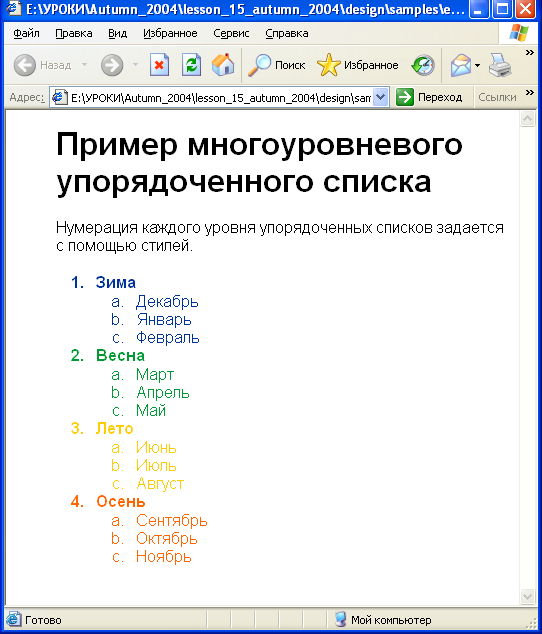The height and width of the screenshot is (634, 542).
Task: Click the Mail envelope icon
Action: click(x=461, y=65)
